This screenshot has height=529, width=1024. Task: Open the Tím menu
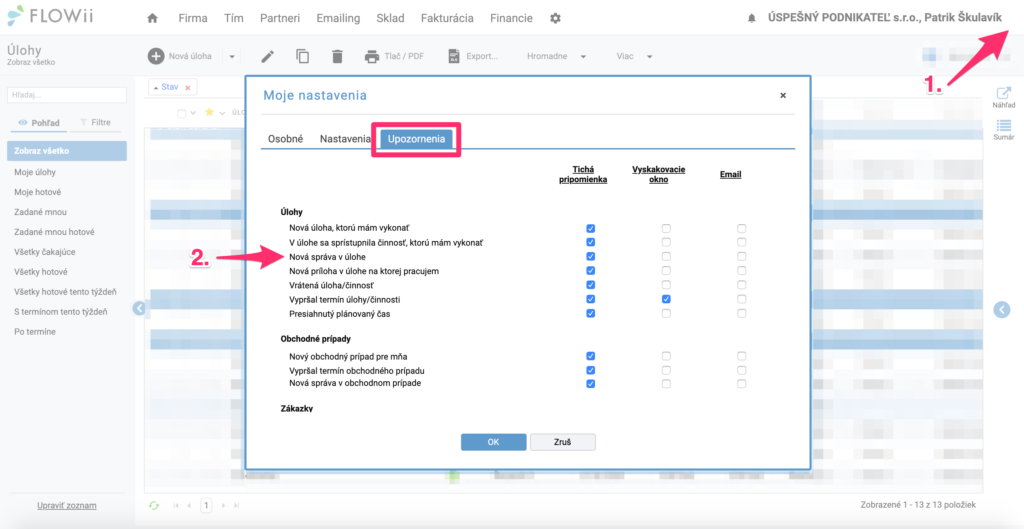coord(233,18)
